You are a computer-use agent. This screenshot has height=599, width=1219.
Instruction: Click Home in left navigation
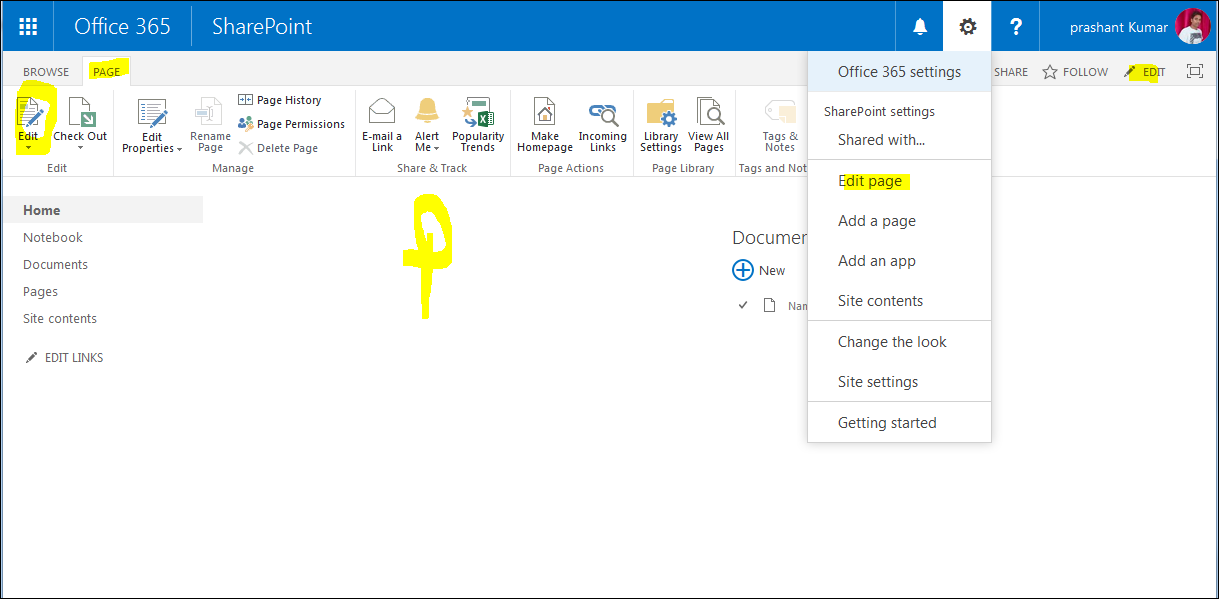coord(42,210)
